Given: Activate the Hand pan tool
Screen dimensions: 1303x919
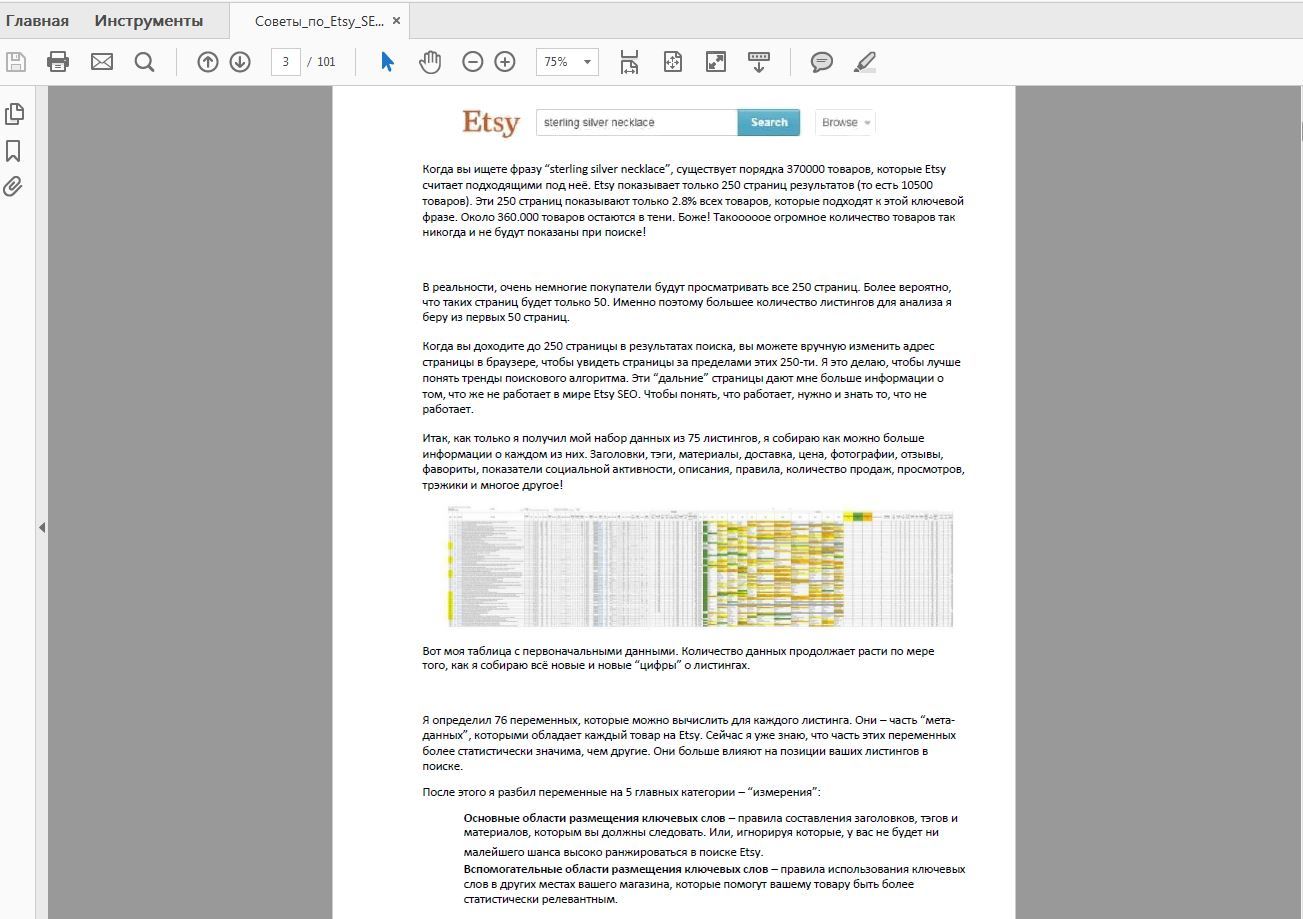Looking at the screenshot, I should (x=430, y=62).
